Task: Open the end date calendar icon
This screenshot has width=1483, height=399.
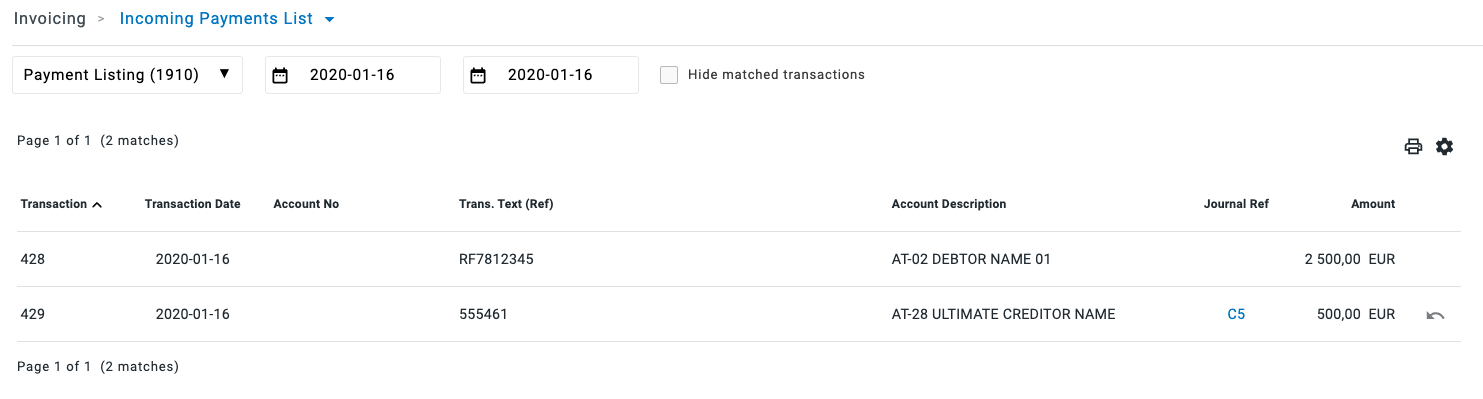Action: tap(478, 75)
